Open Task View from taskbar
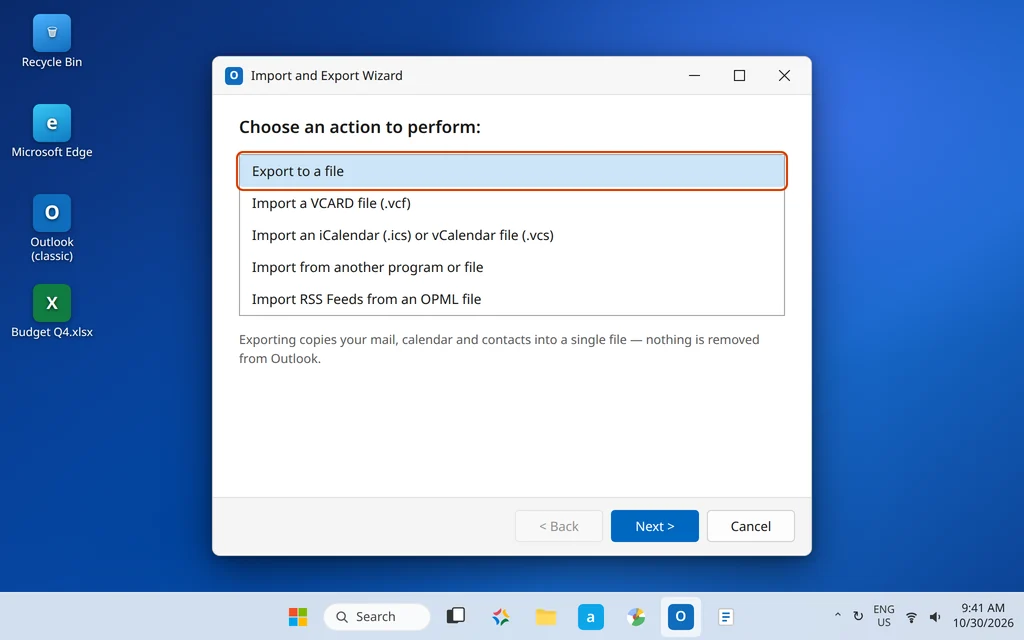1024x640 pixels. [x=456, y=616]
